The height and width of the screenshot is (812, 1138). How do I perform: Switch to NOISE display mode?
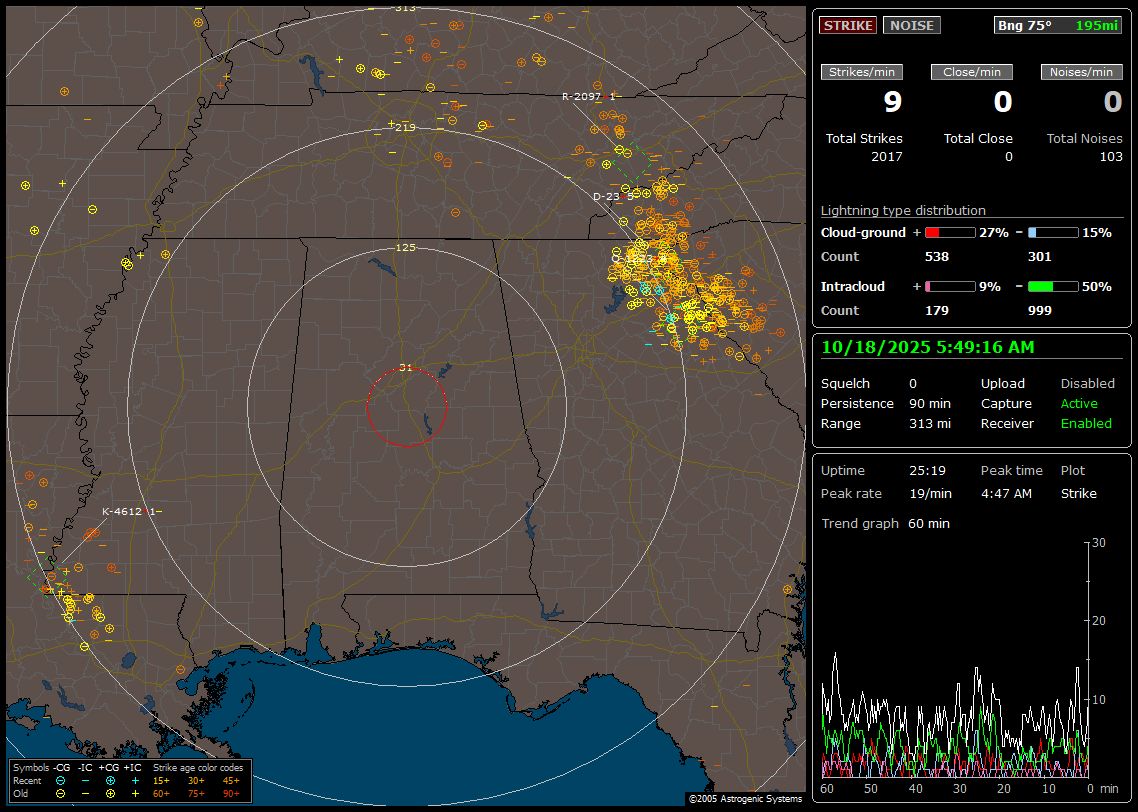tap(911, 25)
